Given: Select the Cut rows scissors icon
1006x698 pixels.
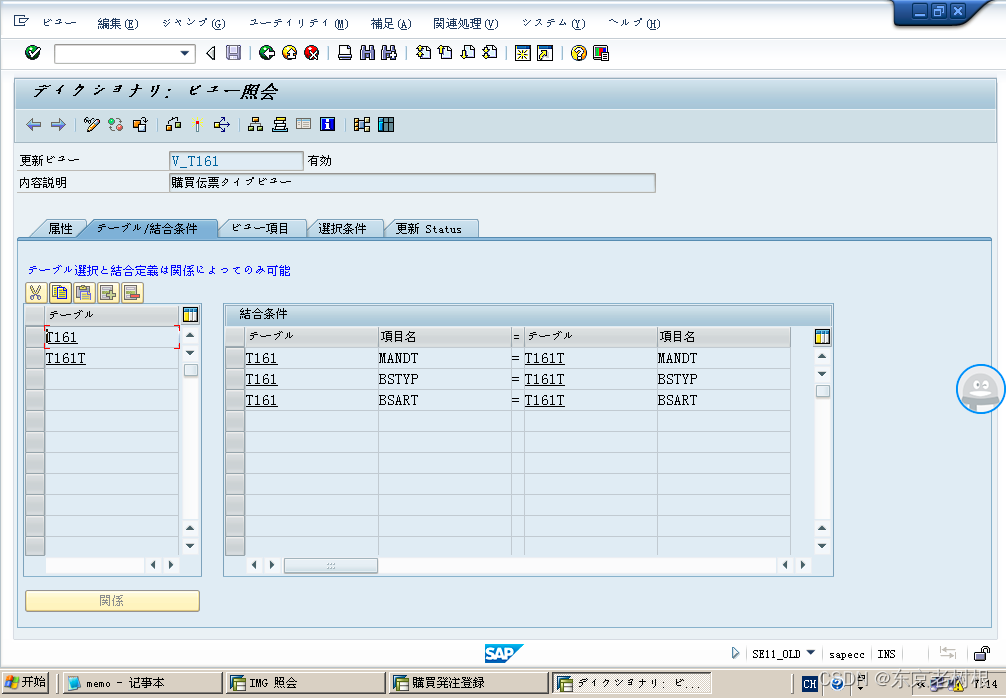Looking at the screenshot, I should pos(36,292).
